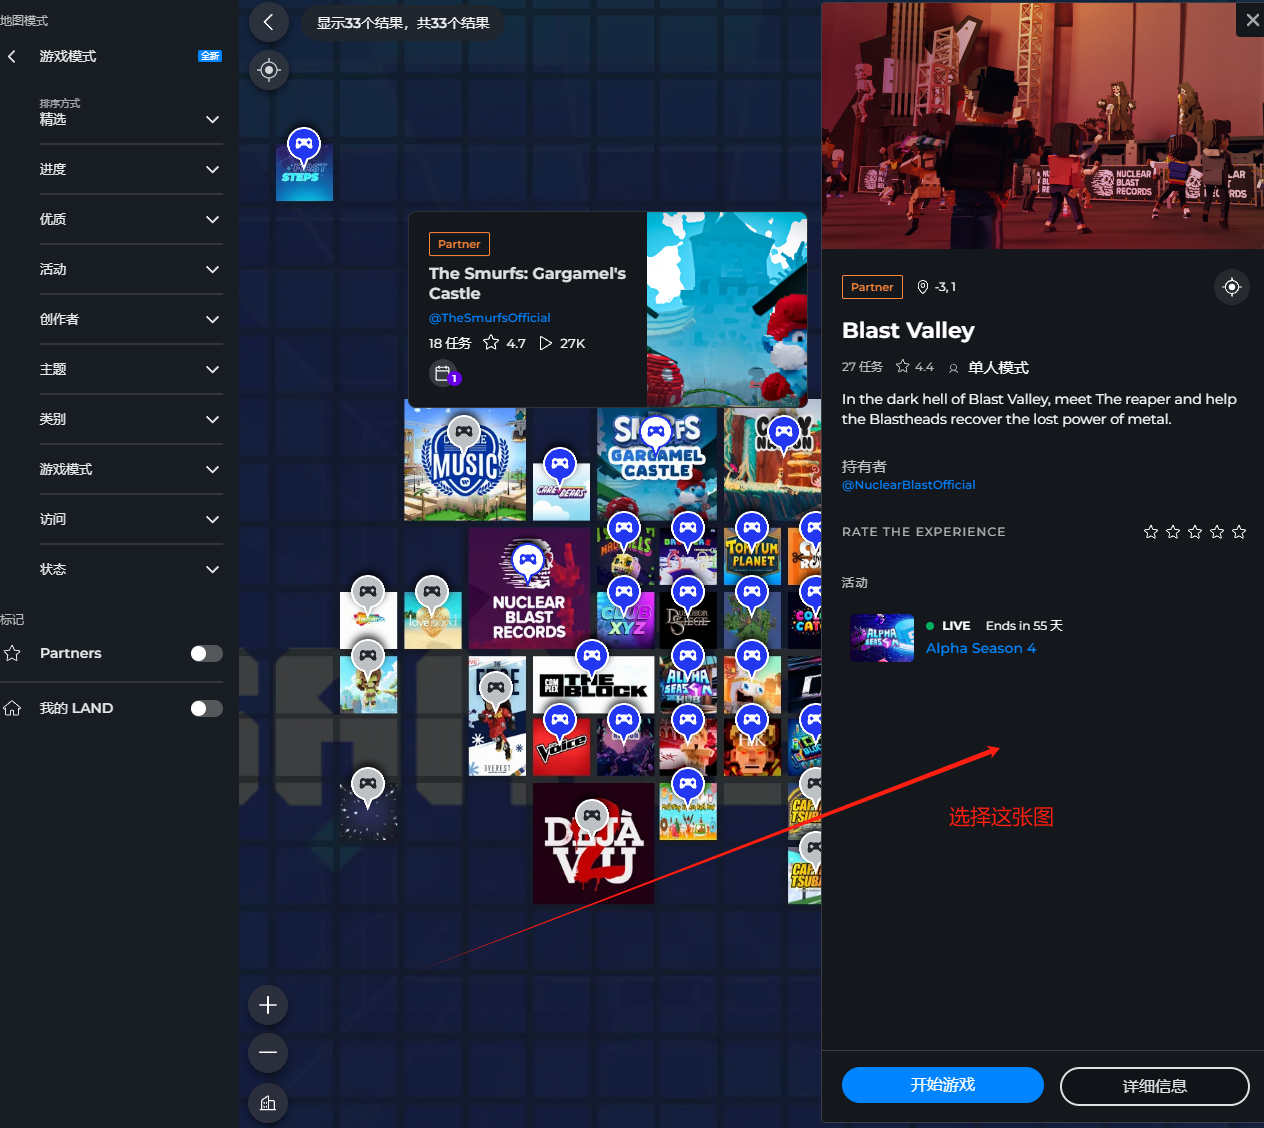Viewport: 1264px width, 1128px height.
Task: Click the 单人模式 label
Action: (998, 367)
